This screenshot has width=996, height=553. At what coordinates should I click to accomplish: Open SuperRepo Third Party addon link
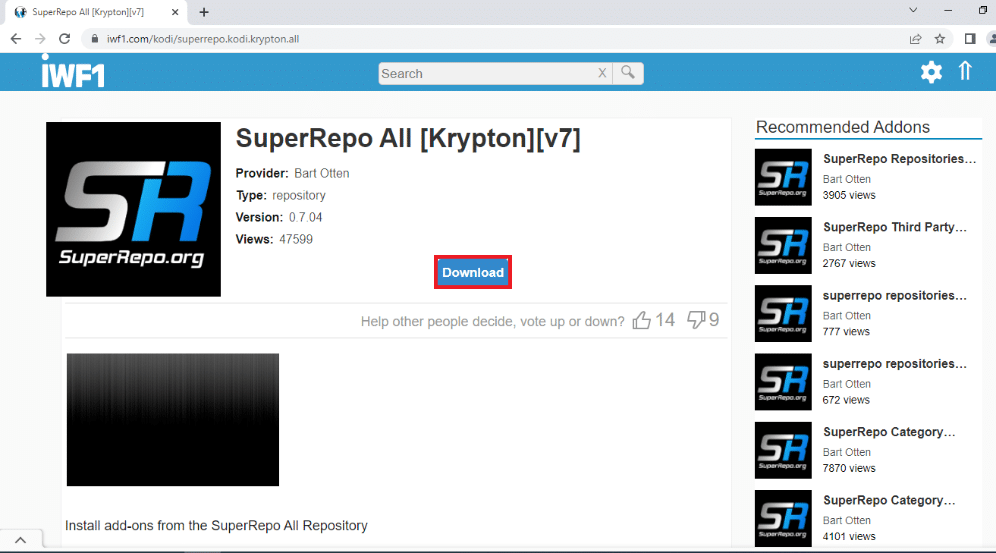coord(895,227)
